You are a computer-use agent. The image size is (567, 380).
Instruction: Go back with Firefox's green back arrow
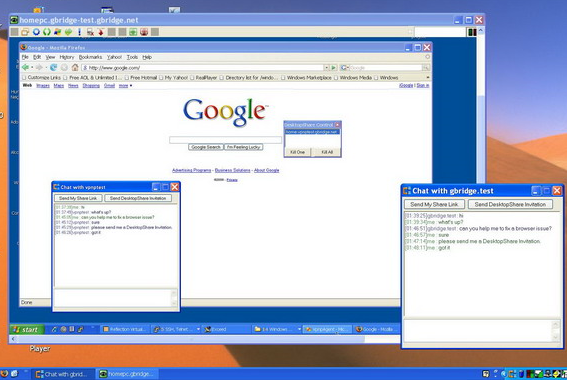click(x=25, y=67)
